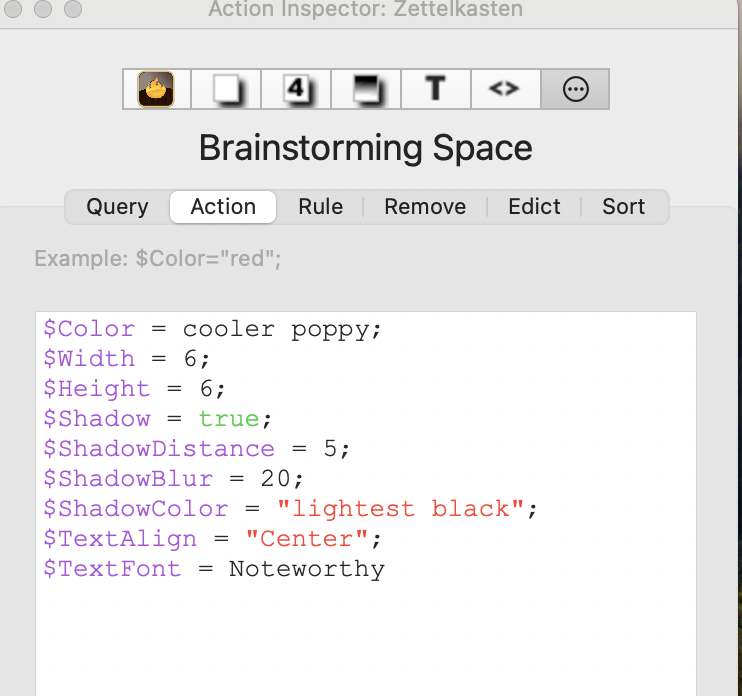Show the Edict tab
The image size is (742, 696).
(x=534, y=207)
